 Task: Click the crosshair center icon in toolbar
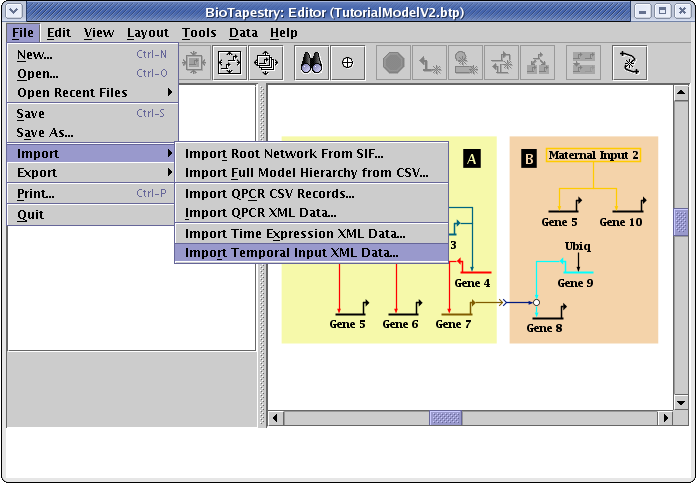click(x=348, y=62)
